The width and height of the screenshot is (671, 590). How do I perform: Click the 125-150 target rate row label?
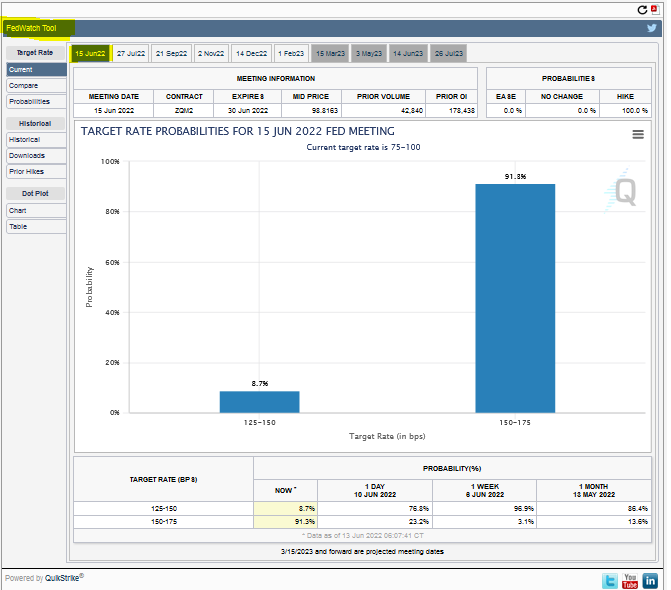pyautogui.click(x=164, y=509)
